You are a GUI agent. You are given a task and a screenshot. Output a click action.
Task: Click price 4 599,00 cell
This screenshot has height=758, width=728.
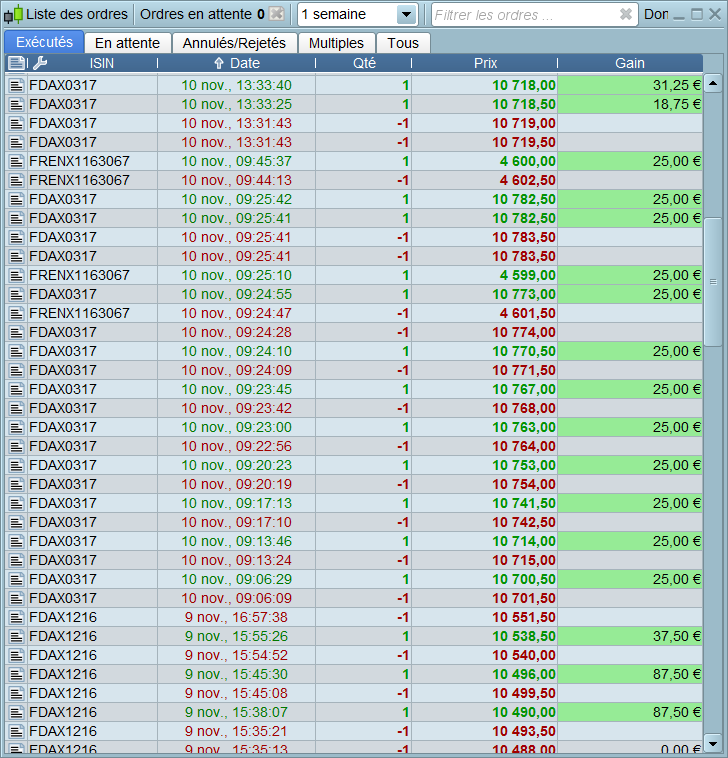point(484,276)
